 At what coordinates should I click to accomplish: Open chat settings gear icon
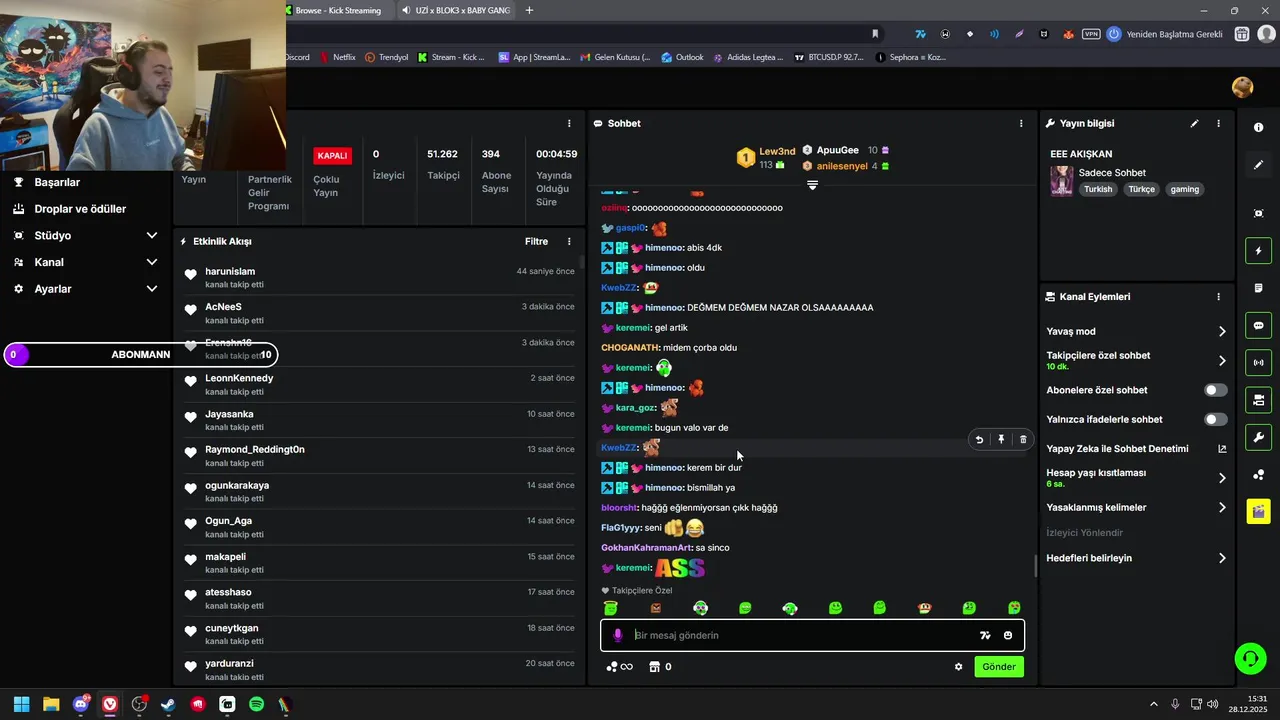tap(958, 667)
